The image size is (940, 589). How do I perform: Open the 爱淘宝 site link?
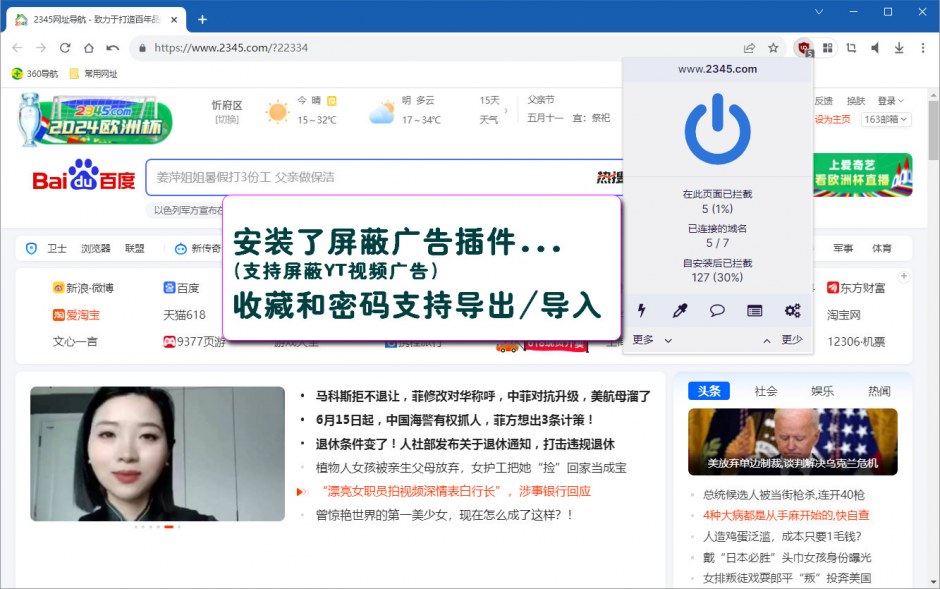click(x=76, y=315)
